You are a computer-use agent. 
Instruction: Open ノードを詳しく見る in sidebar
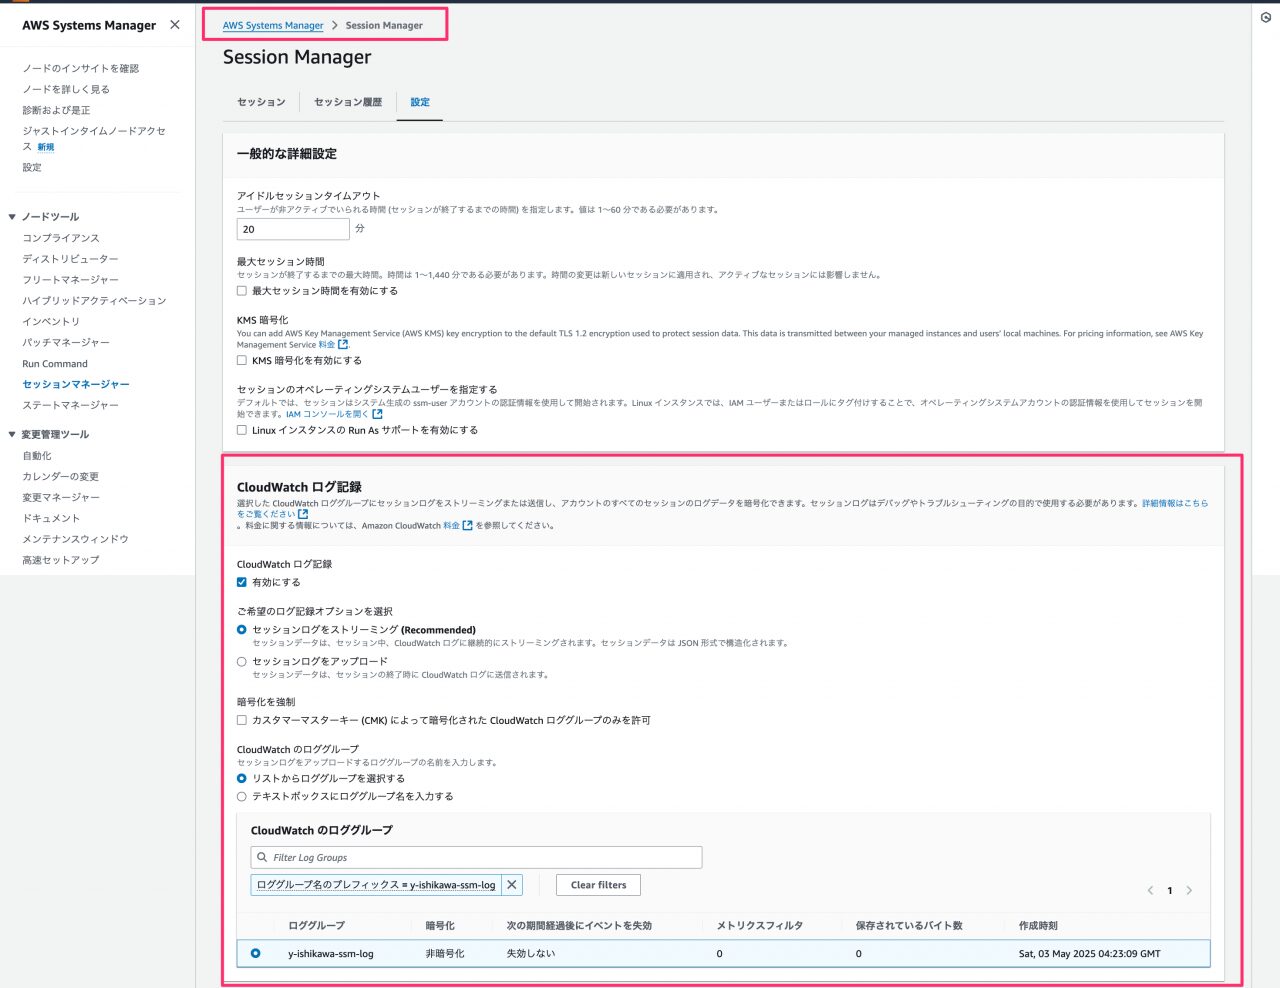pyautogui.click(x=66, y=90)
